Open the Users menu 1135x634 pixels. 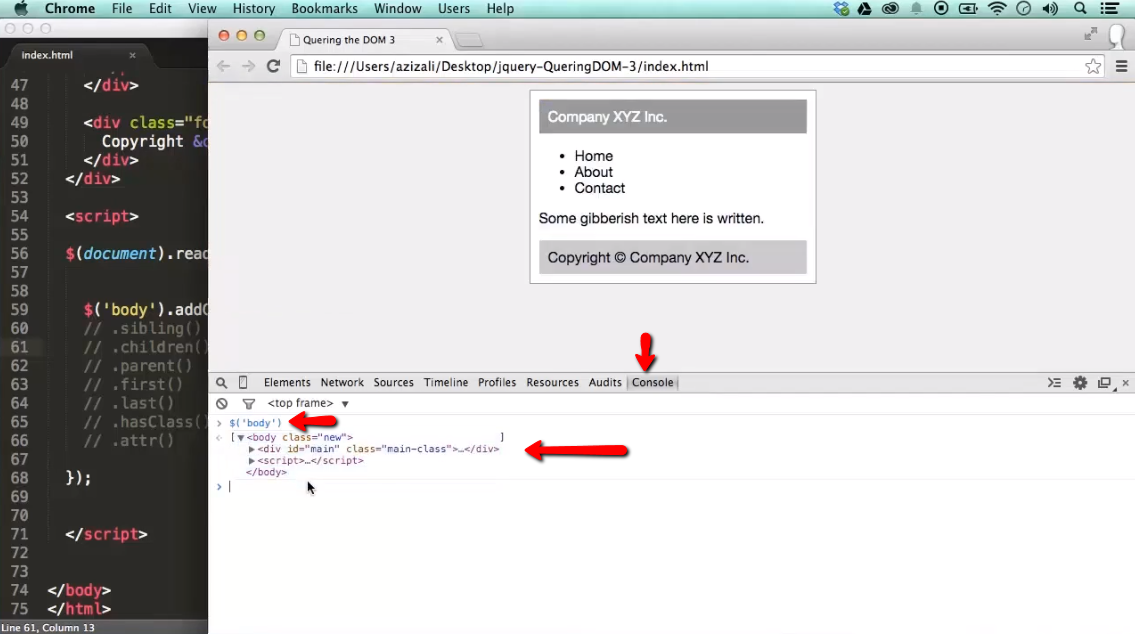tap(454, 9)
